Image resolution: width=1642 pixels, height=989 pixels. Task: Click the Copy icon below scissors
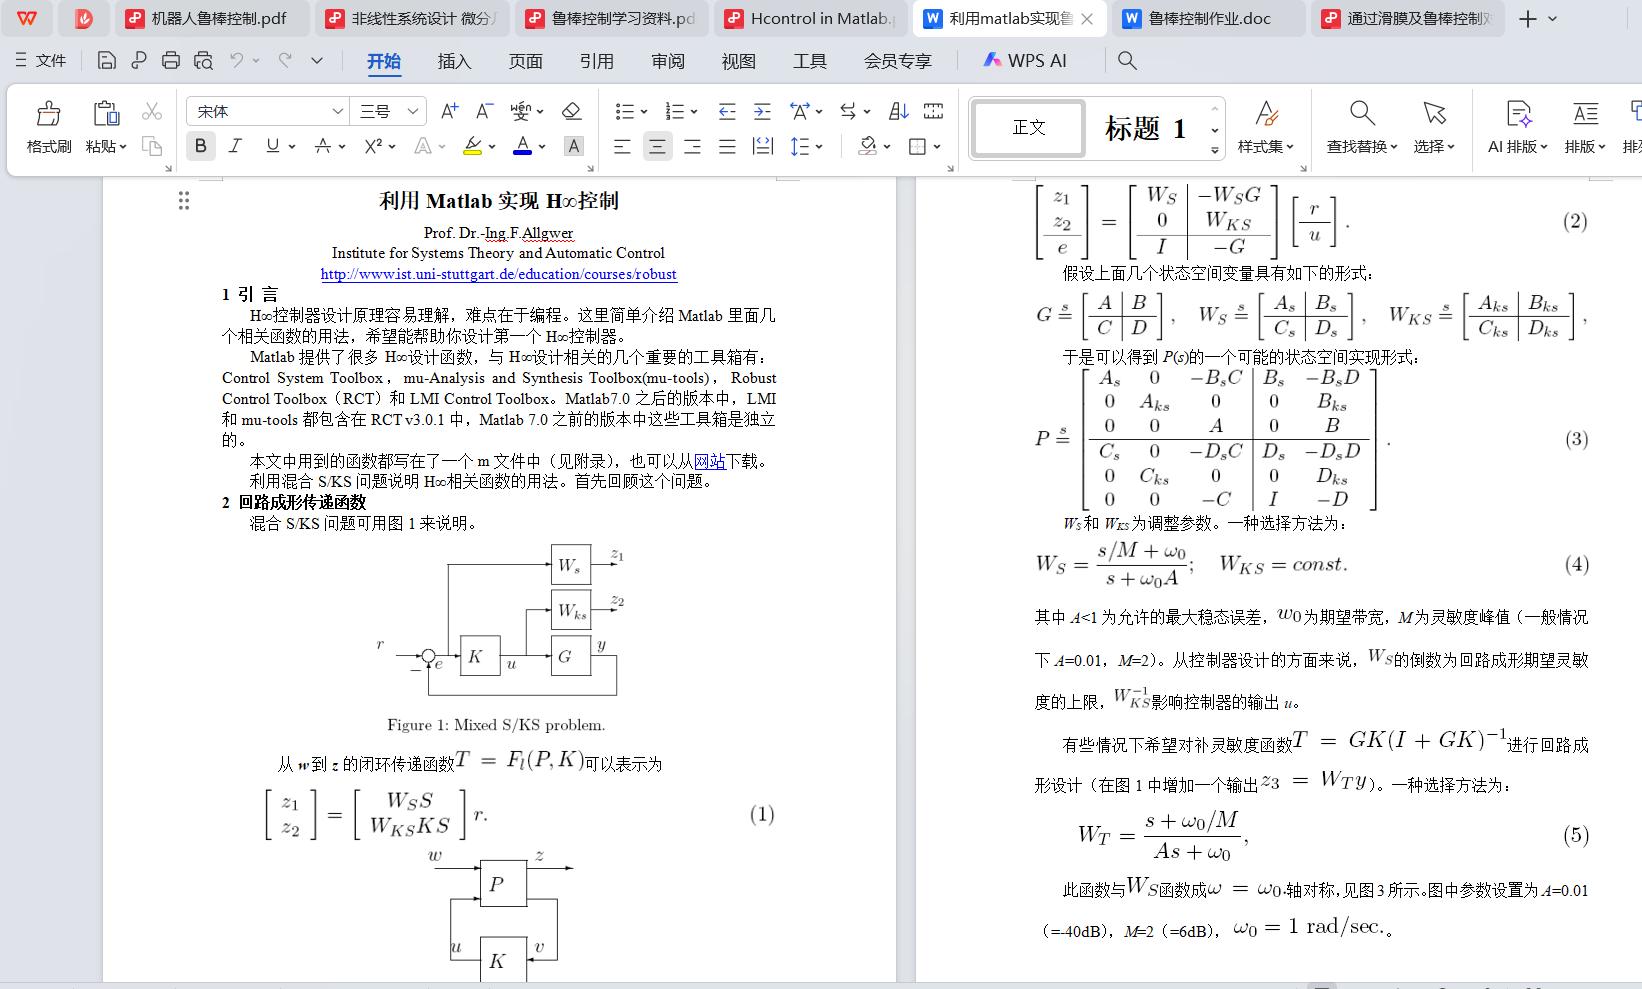tap(152, 146)
